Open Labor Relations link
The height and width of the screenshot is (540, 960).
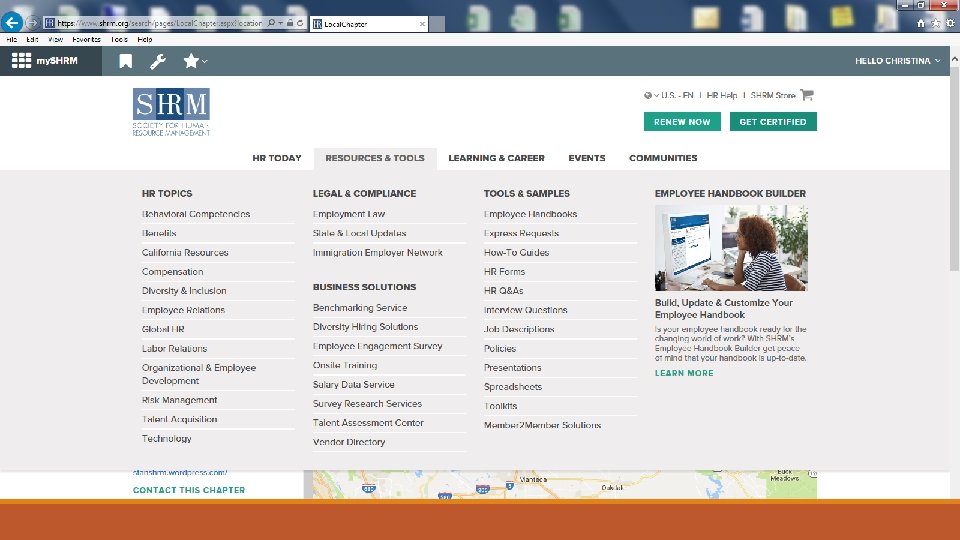(174, 348)
